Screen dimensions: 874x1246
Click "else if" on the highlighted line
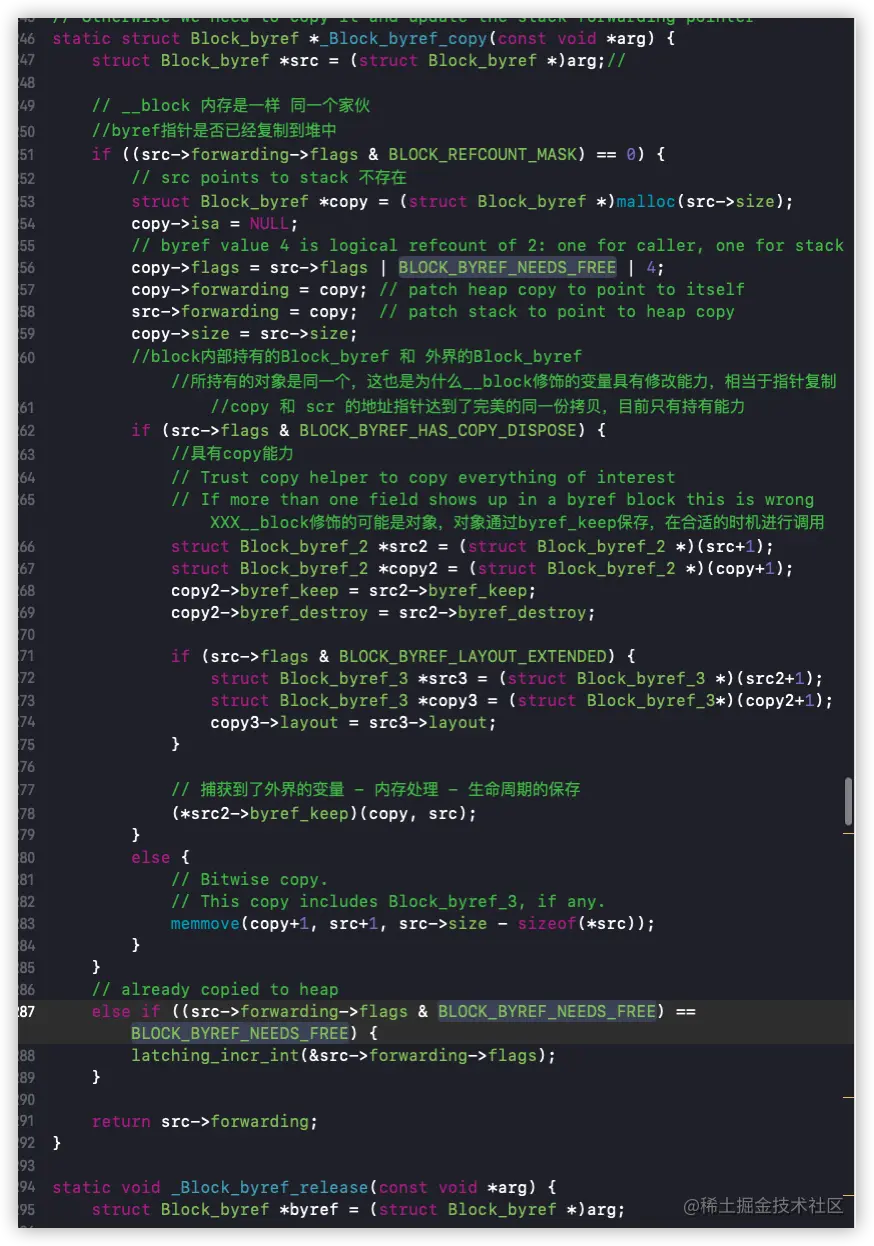(126, 1011)
